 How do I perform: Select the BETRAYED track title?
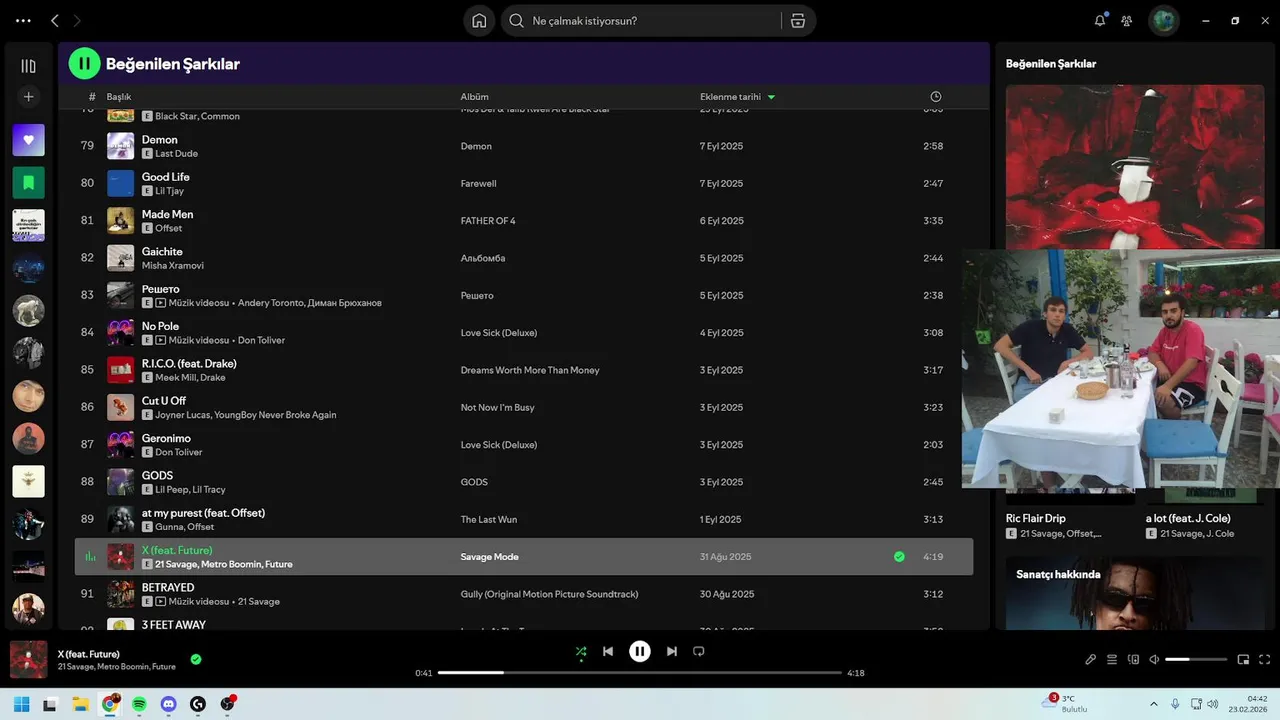tap(168, 588)
